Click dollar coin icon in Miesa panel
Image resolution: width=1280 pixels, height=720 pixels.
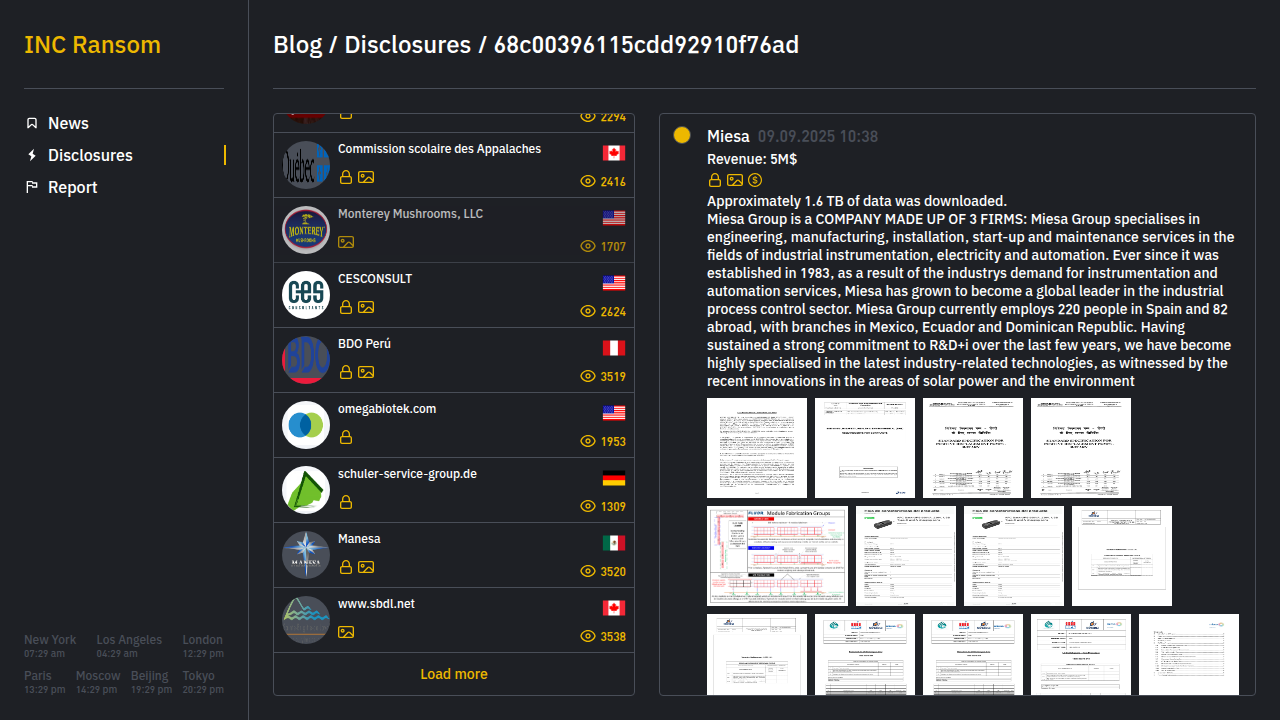(x=755, y=180)
